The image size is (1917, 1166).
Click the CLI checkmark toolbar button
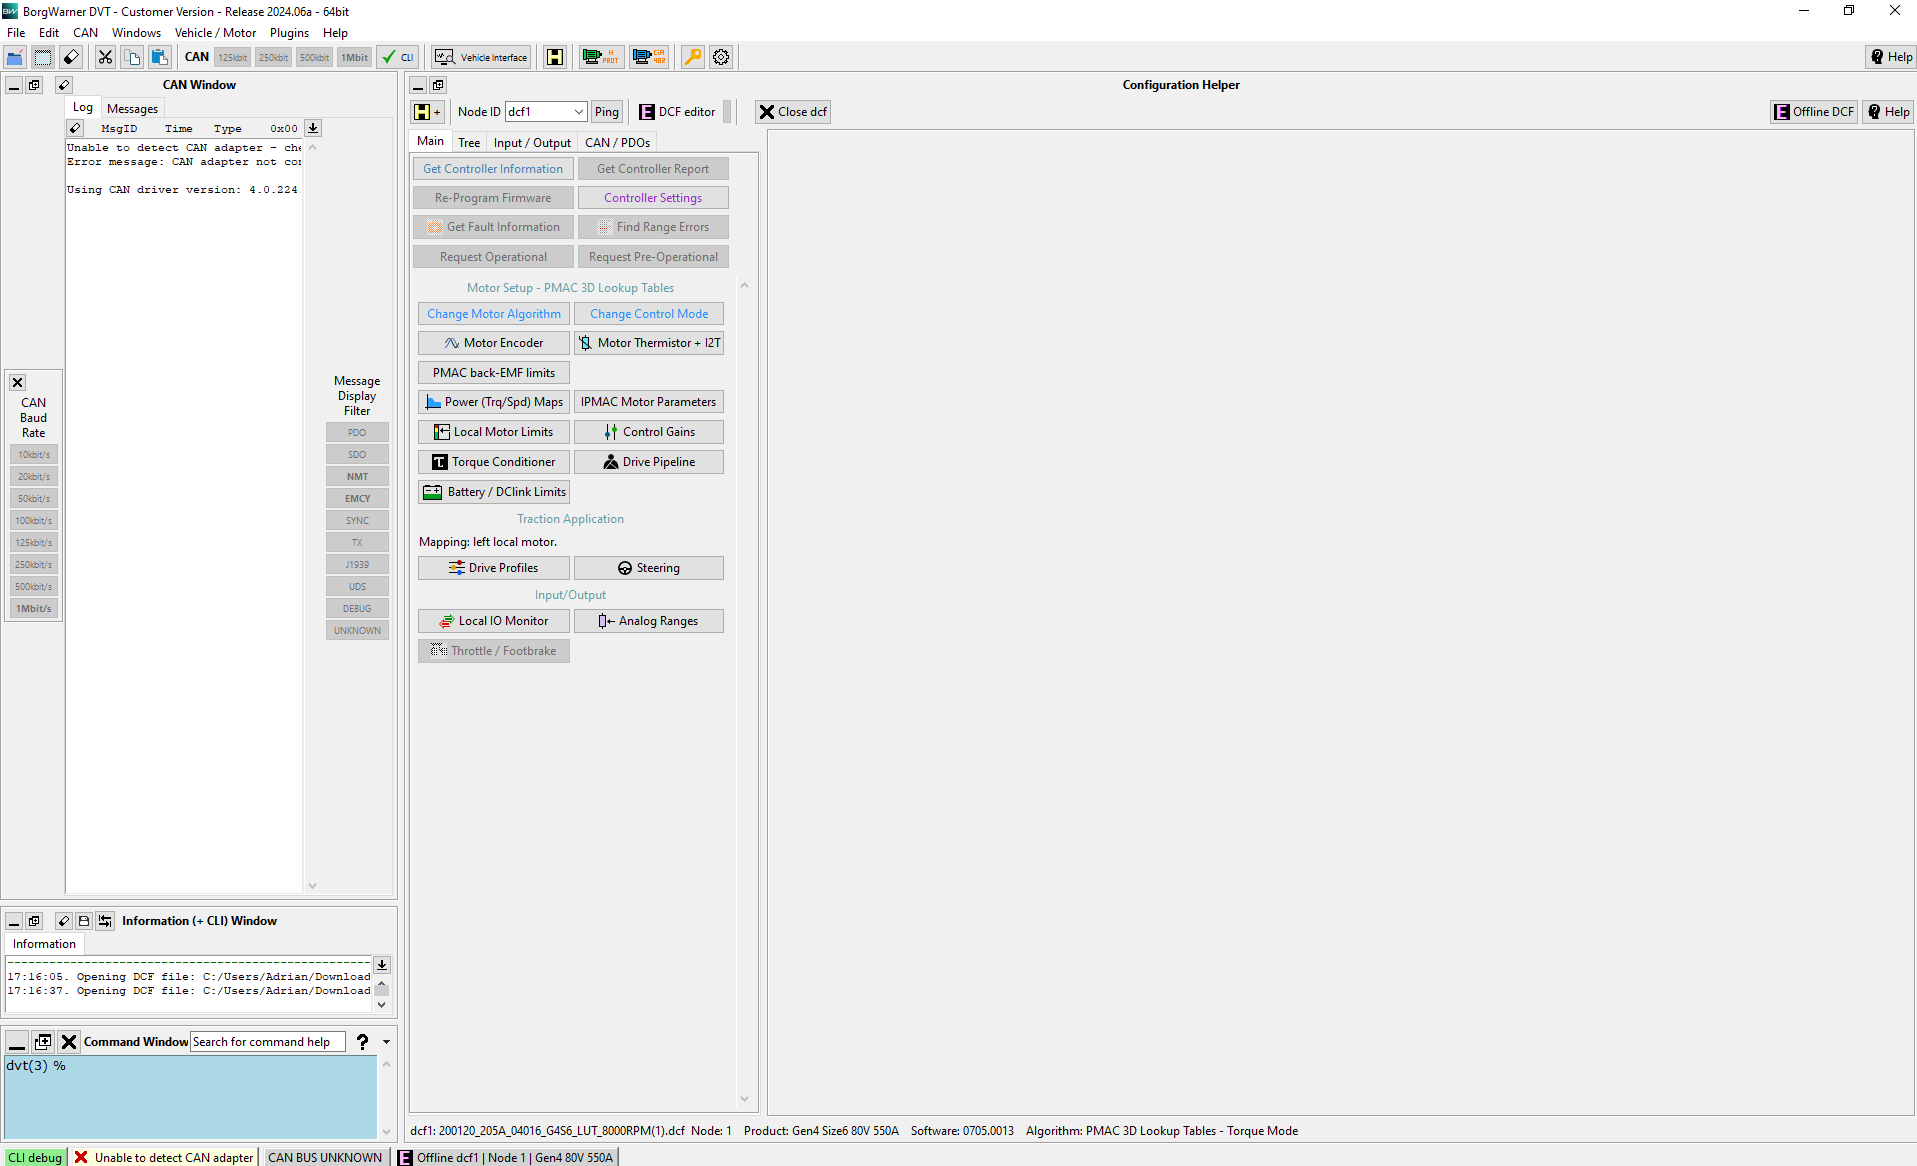pyautogui.click(x=398, y=57)
